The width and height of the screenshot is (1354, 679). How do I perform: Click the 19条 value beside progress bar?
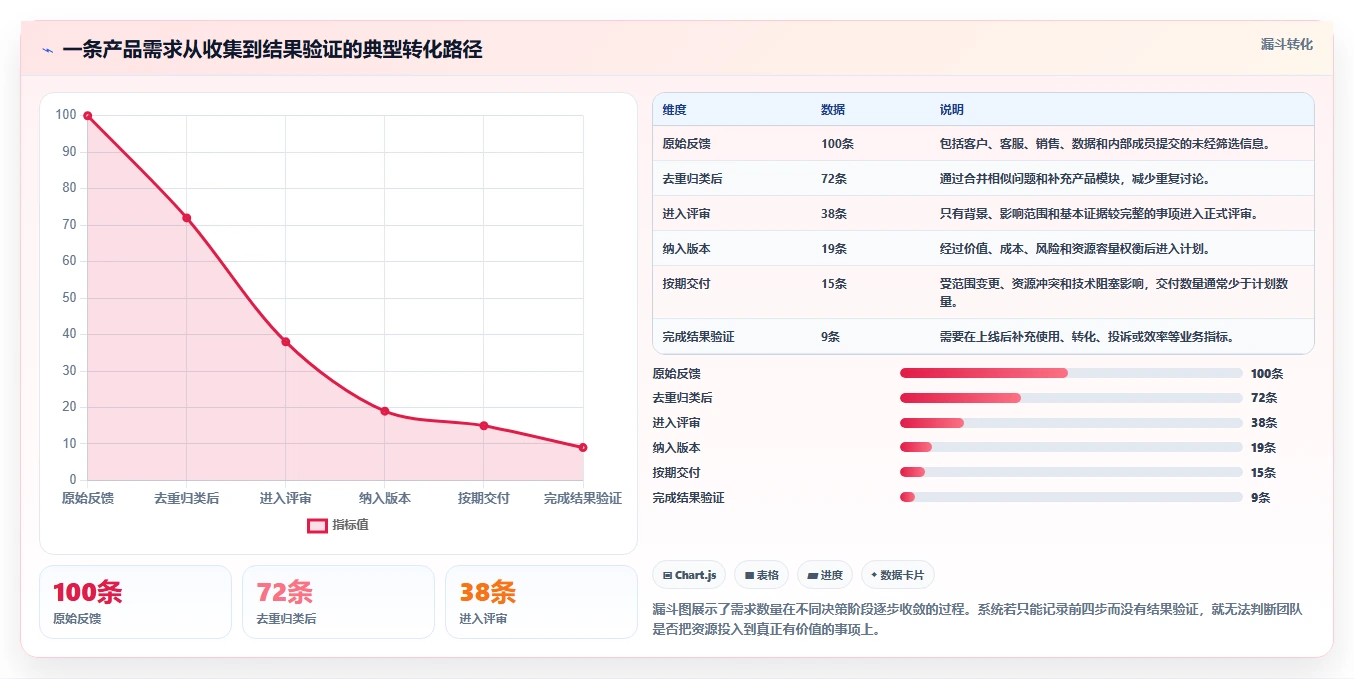point(1263,448)
